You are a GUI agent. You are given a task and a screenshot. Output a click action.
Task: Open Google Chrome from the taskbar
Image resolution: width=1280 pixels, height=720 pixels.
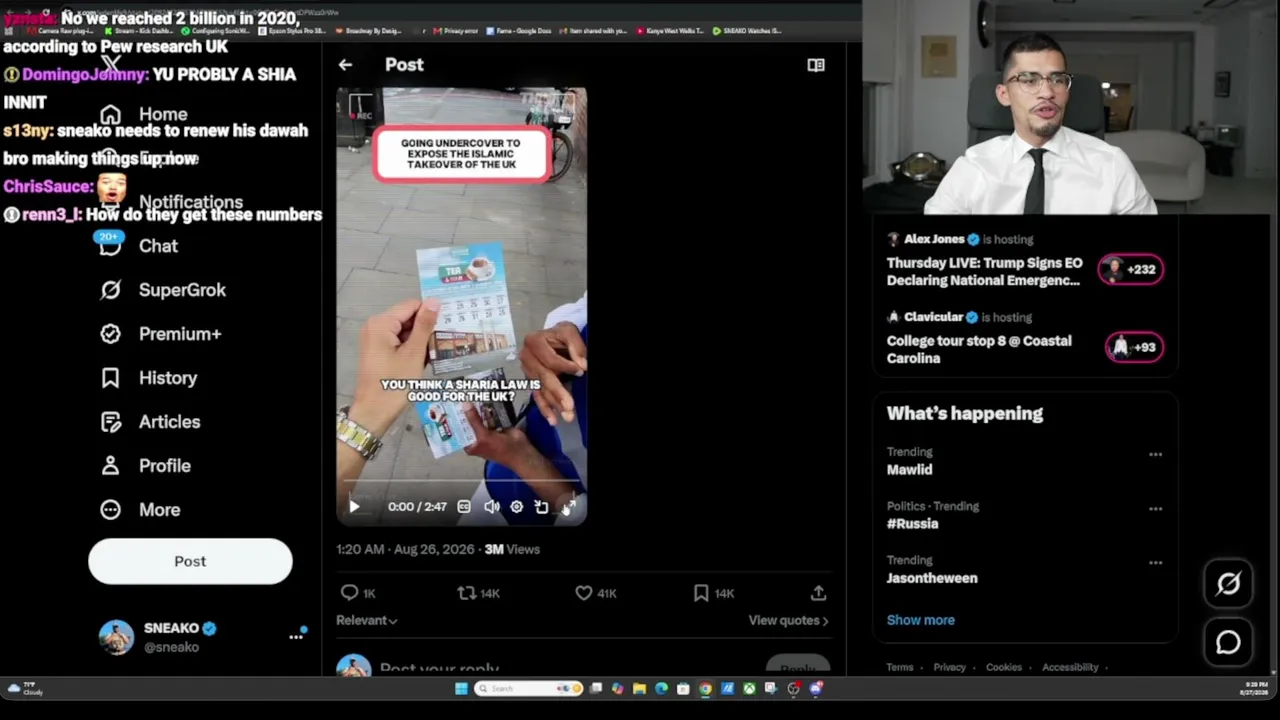(x=705, y=688)
